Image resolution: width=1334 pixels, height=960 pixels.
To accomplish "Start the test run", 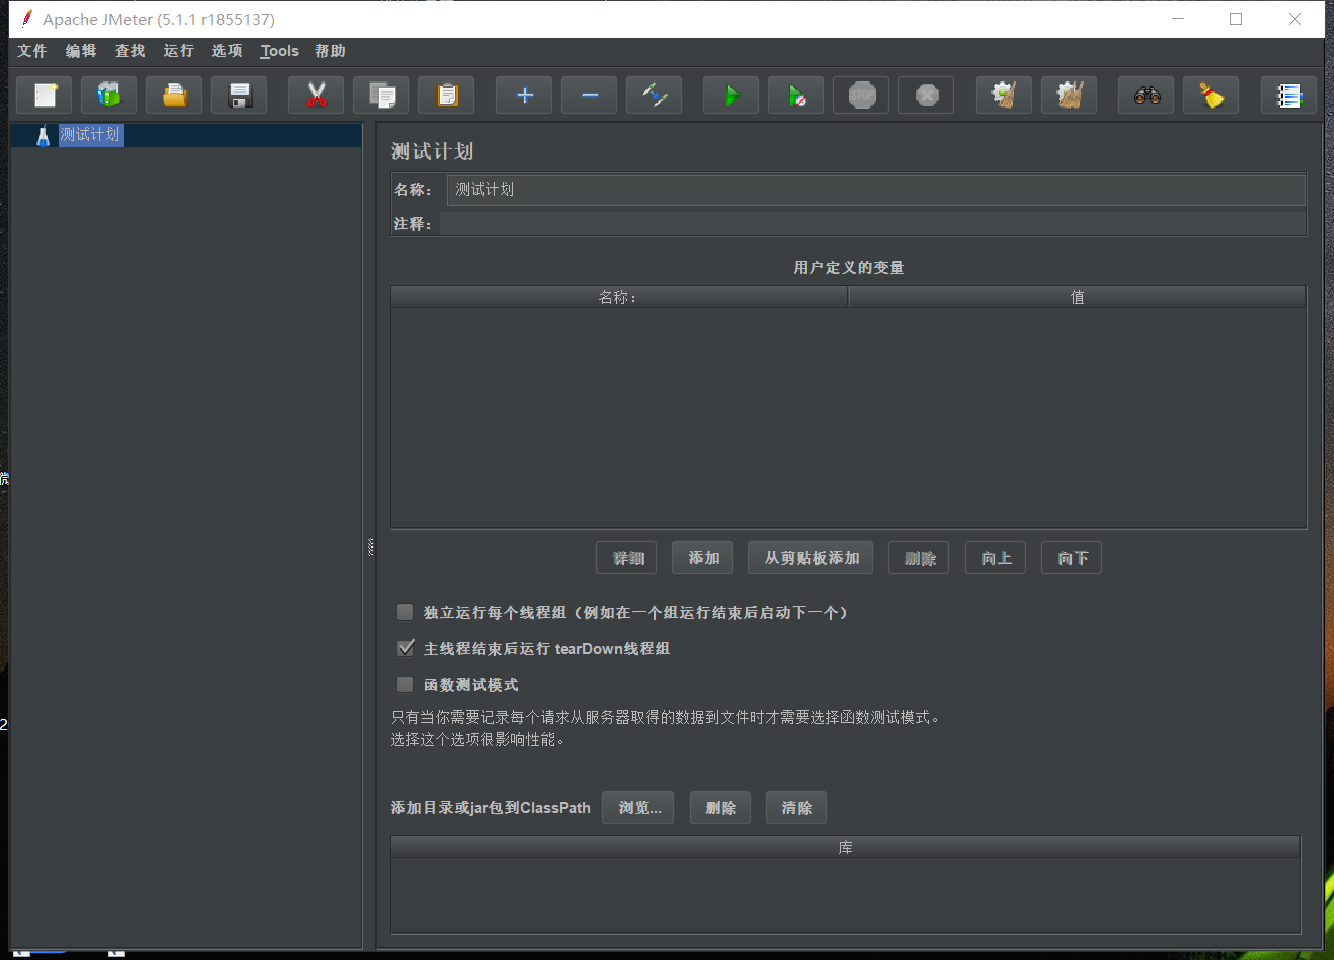I will [730, 95].
